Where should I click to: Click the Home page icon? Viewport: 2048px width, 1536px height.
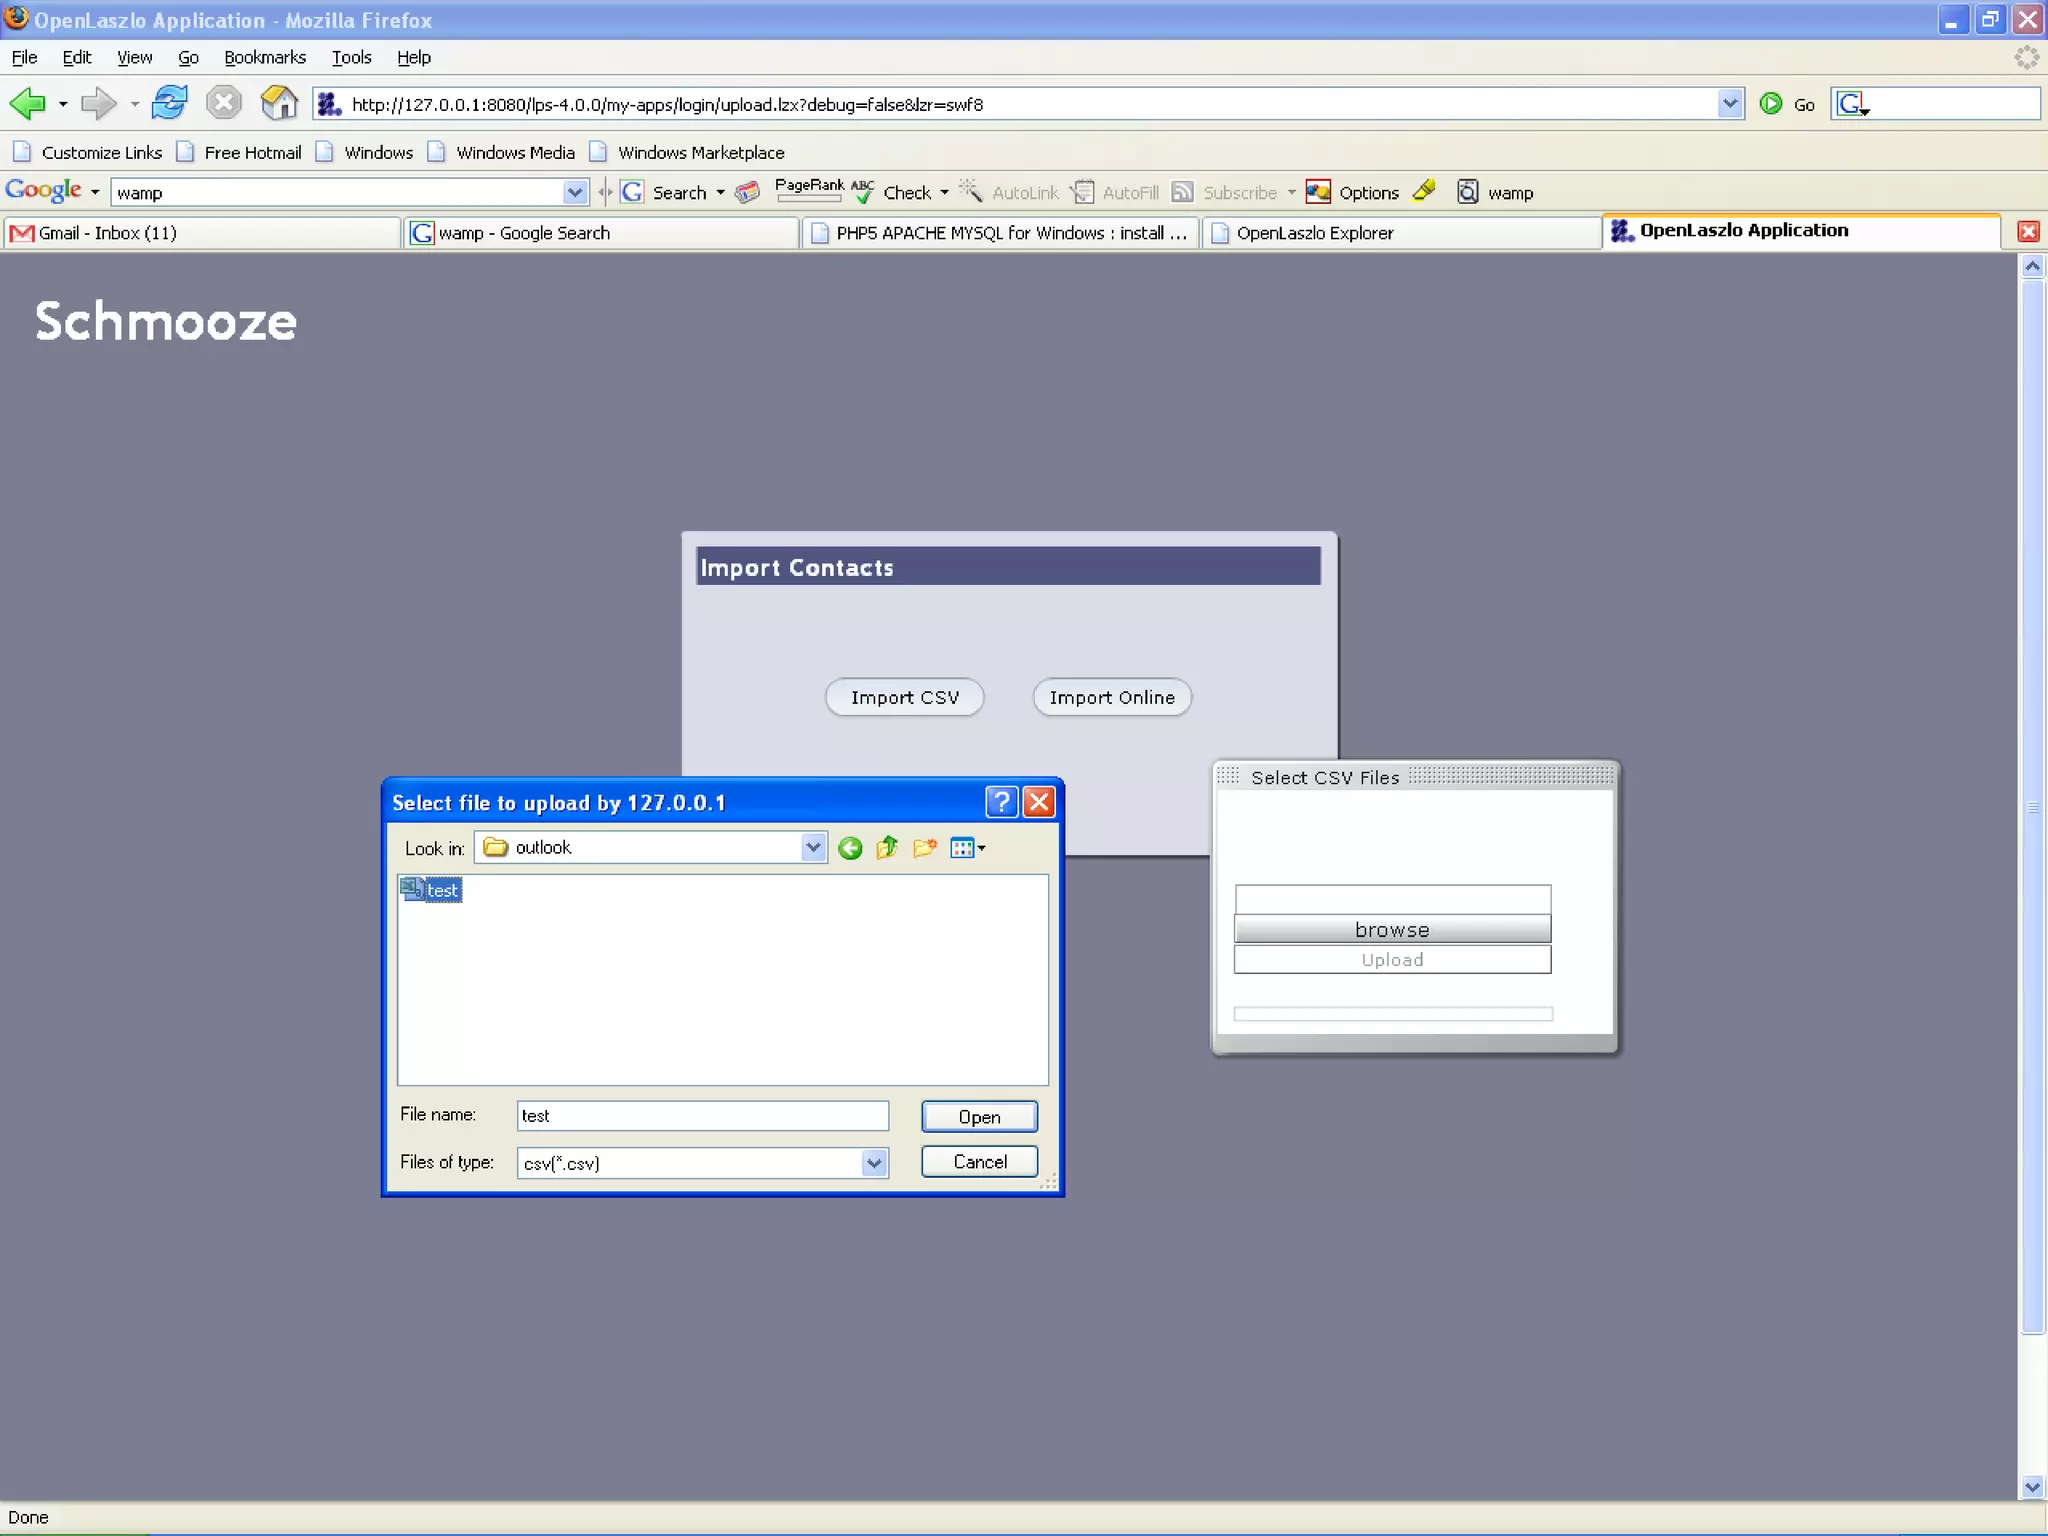(x=278, y=103)
